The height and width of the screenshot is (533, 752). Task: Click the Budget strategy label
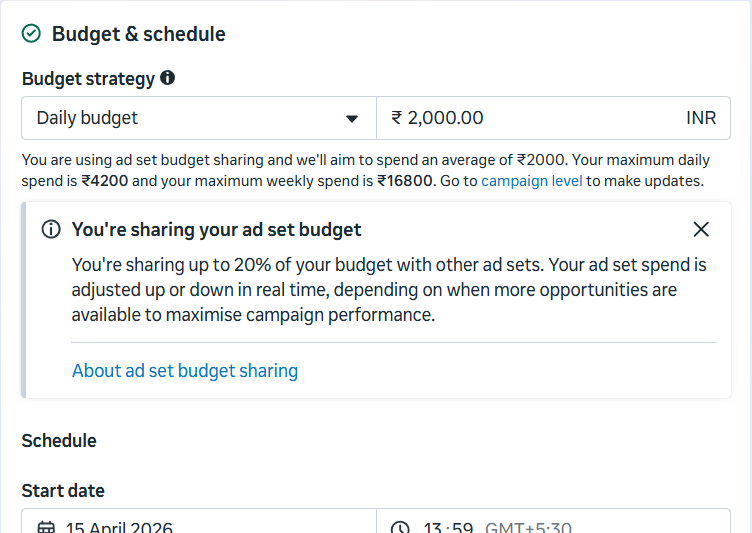[88, 79]
